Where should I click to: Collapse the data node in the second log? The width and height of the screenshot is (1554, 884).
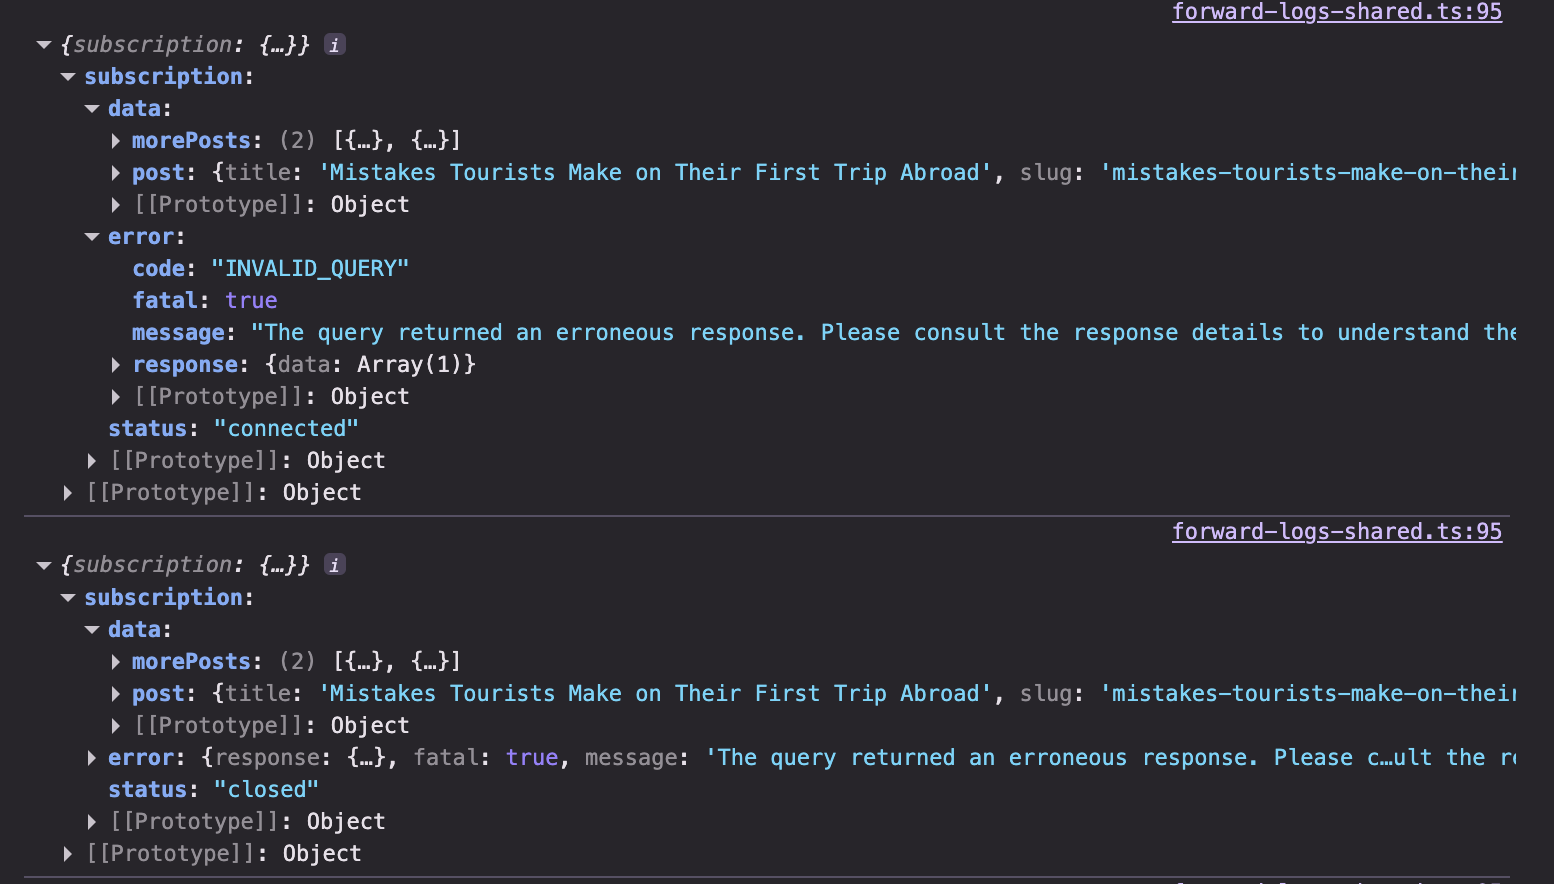tap(92, 630)
